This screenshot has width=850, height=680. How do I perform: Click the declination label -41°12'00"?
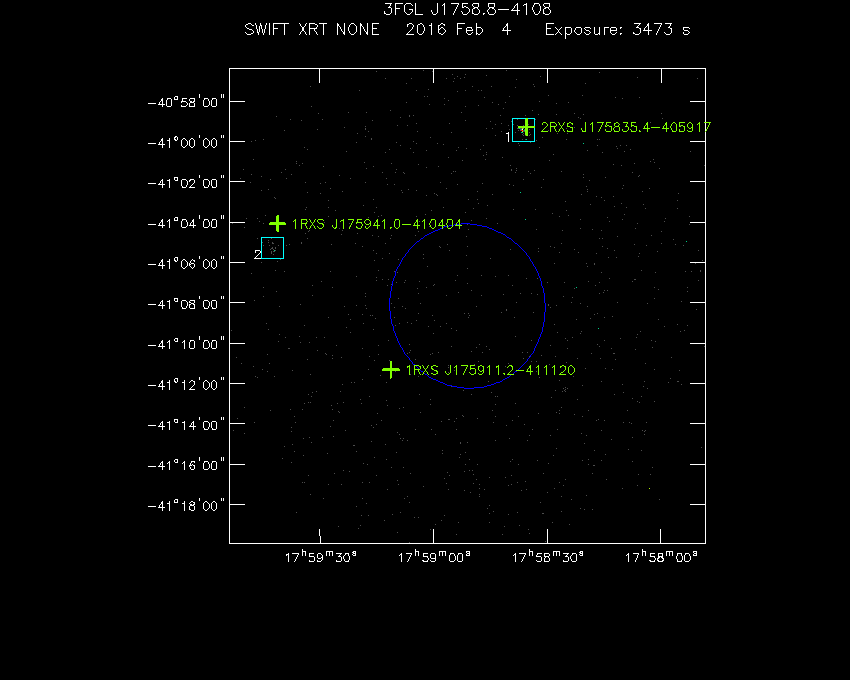[x=186, y=384]
